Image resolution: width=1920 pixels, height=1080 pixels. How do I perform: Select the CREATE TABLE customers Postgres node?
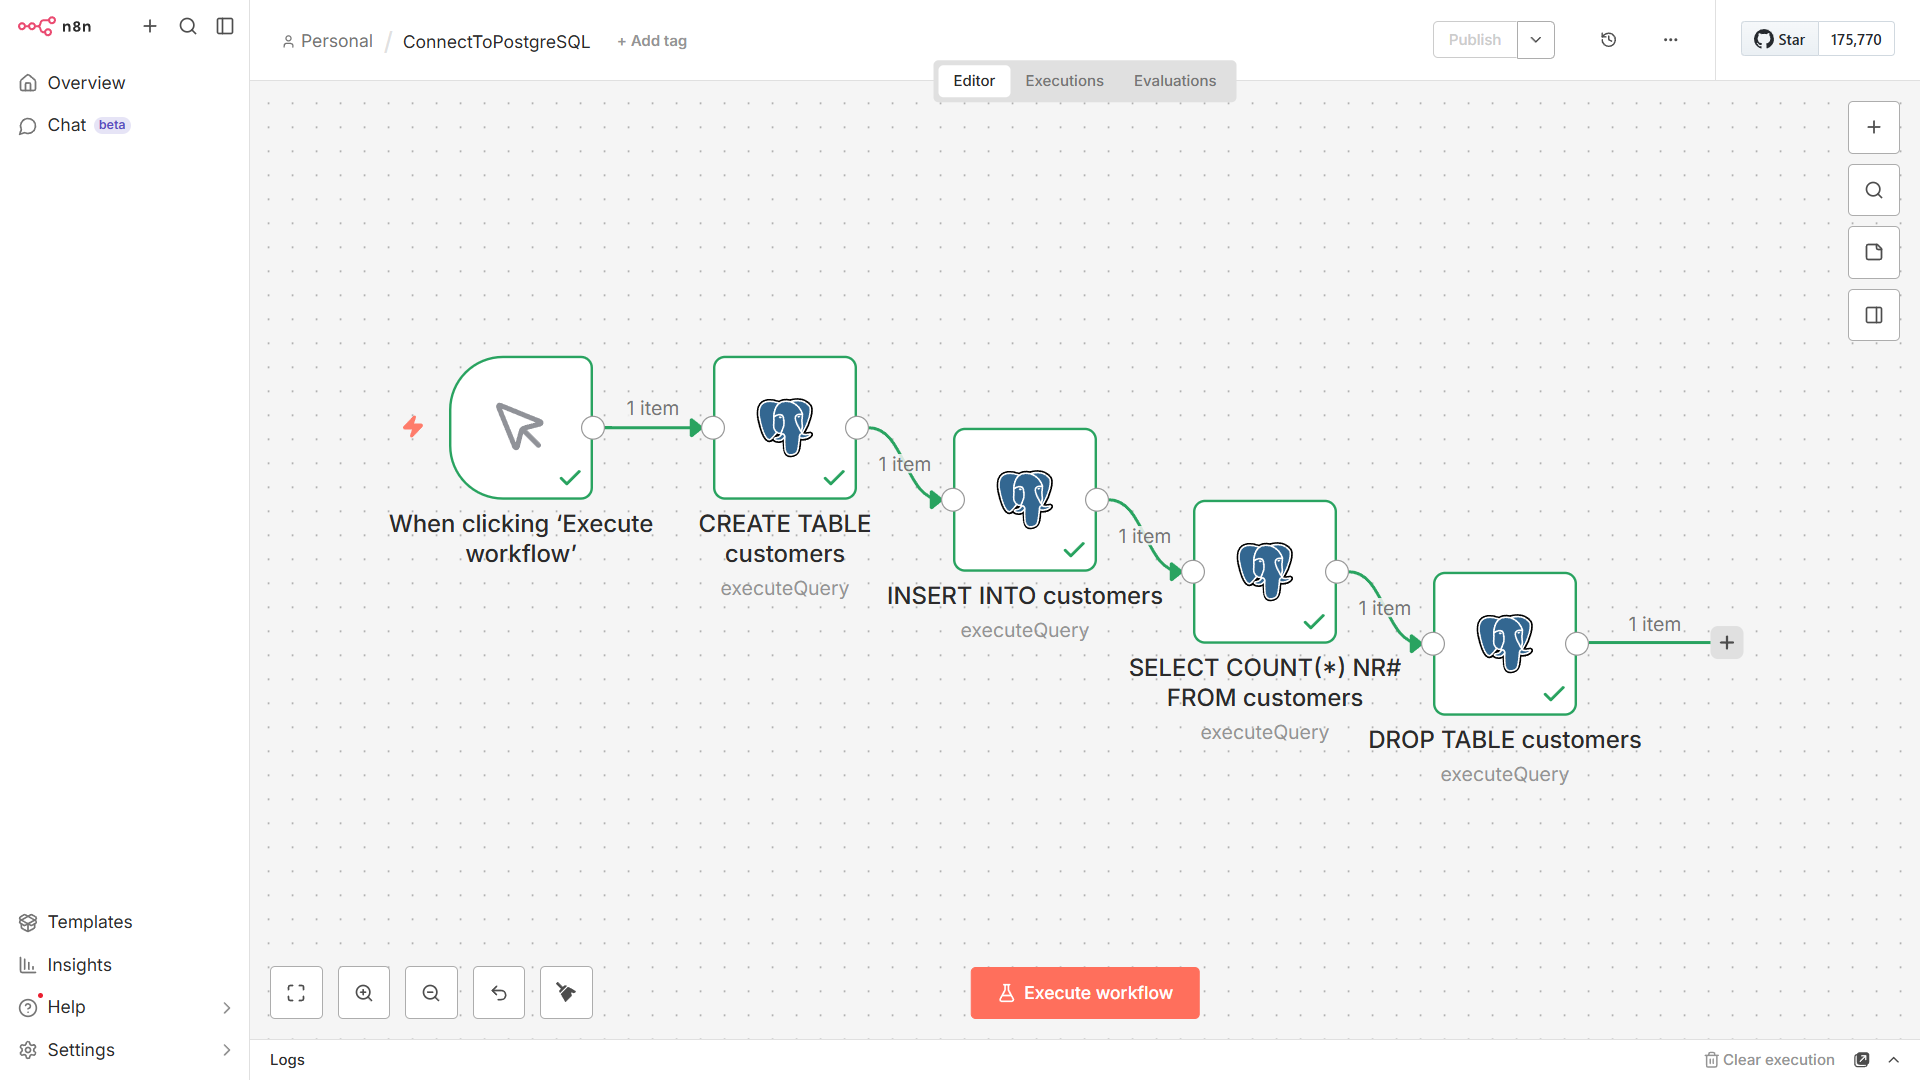coord(785,427)
